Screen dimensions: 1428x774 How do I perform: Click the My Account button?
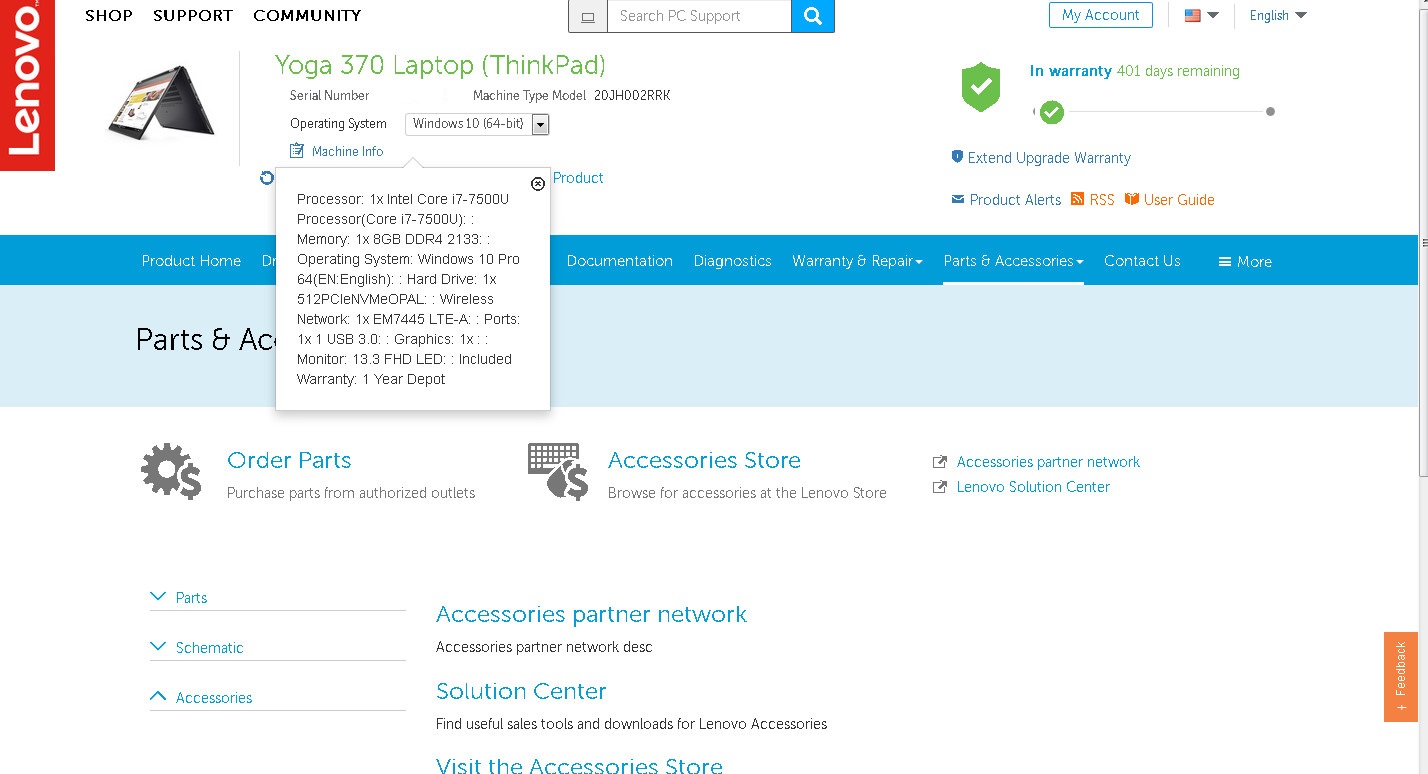1100,15
